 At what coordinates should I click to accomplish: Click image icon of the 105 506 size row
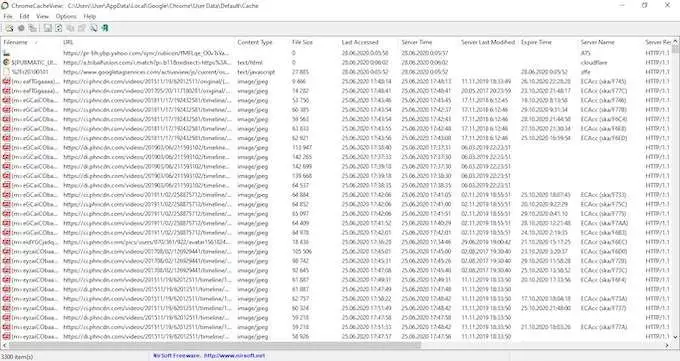6,252
